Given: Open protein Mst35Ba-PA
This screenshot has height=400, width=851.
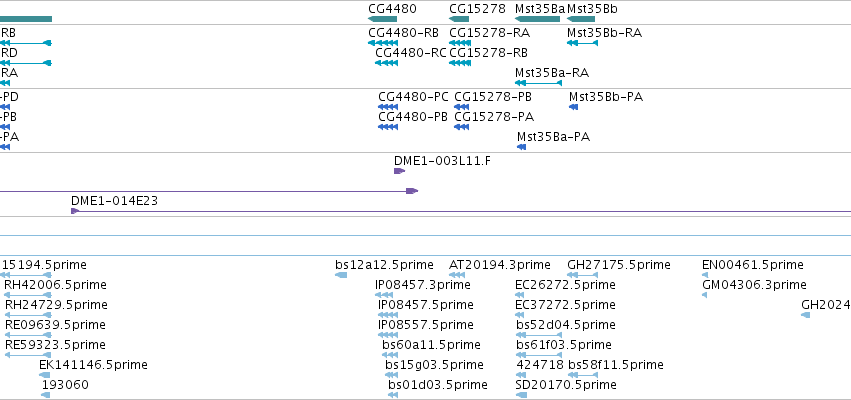Looking at the screenshot, I should click(x=554, y=137).
